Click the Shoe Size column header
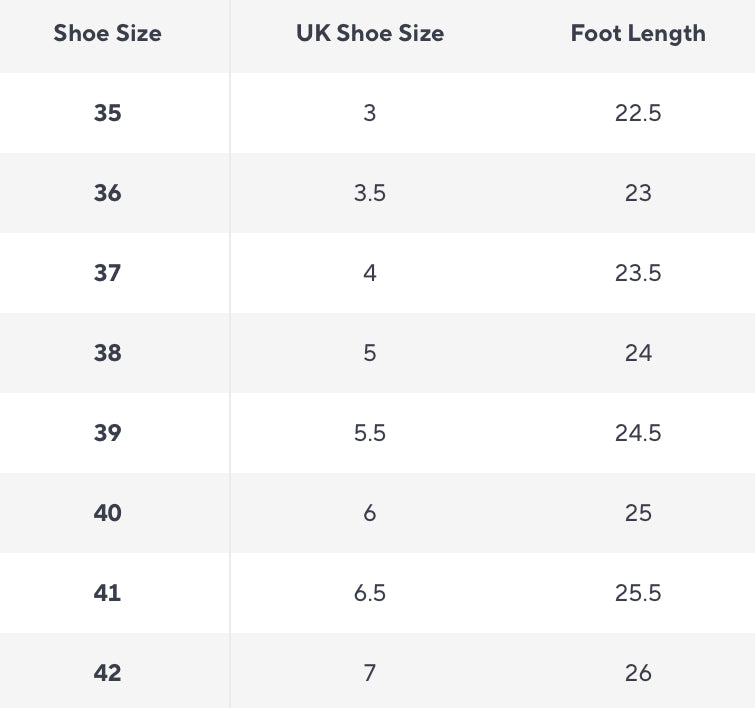 tap(107, 33)
